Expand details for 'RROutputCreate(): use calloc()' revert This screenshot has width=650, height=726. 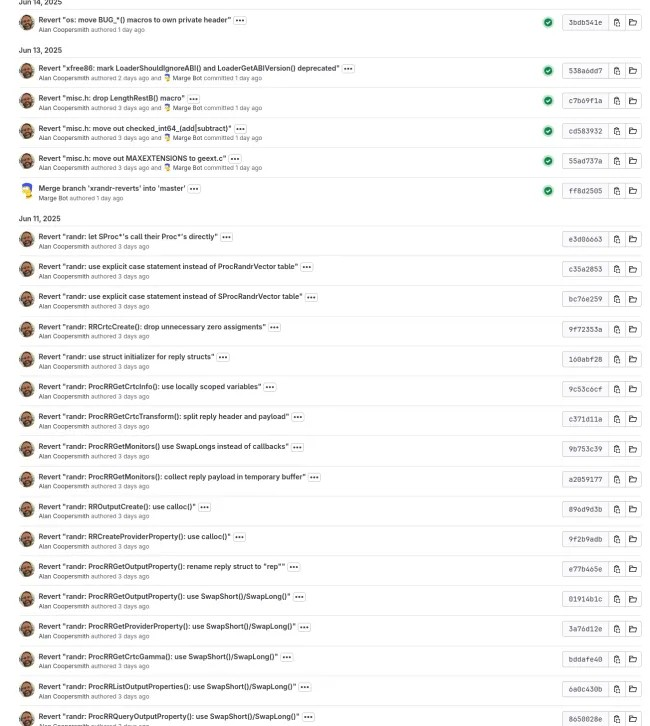click(204, 507)
